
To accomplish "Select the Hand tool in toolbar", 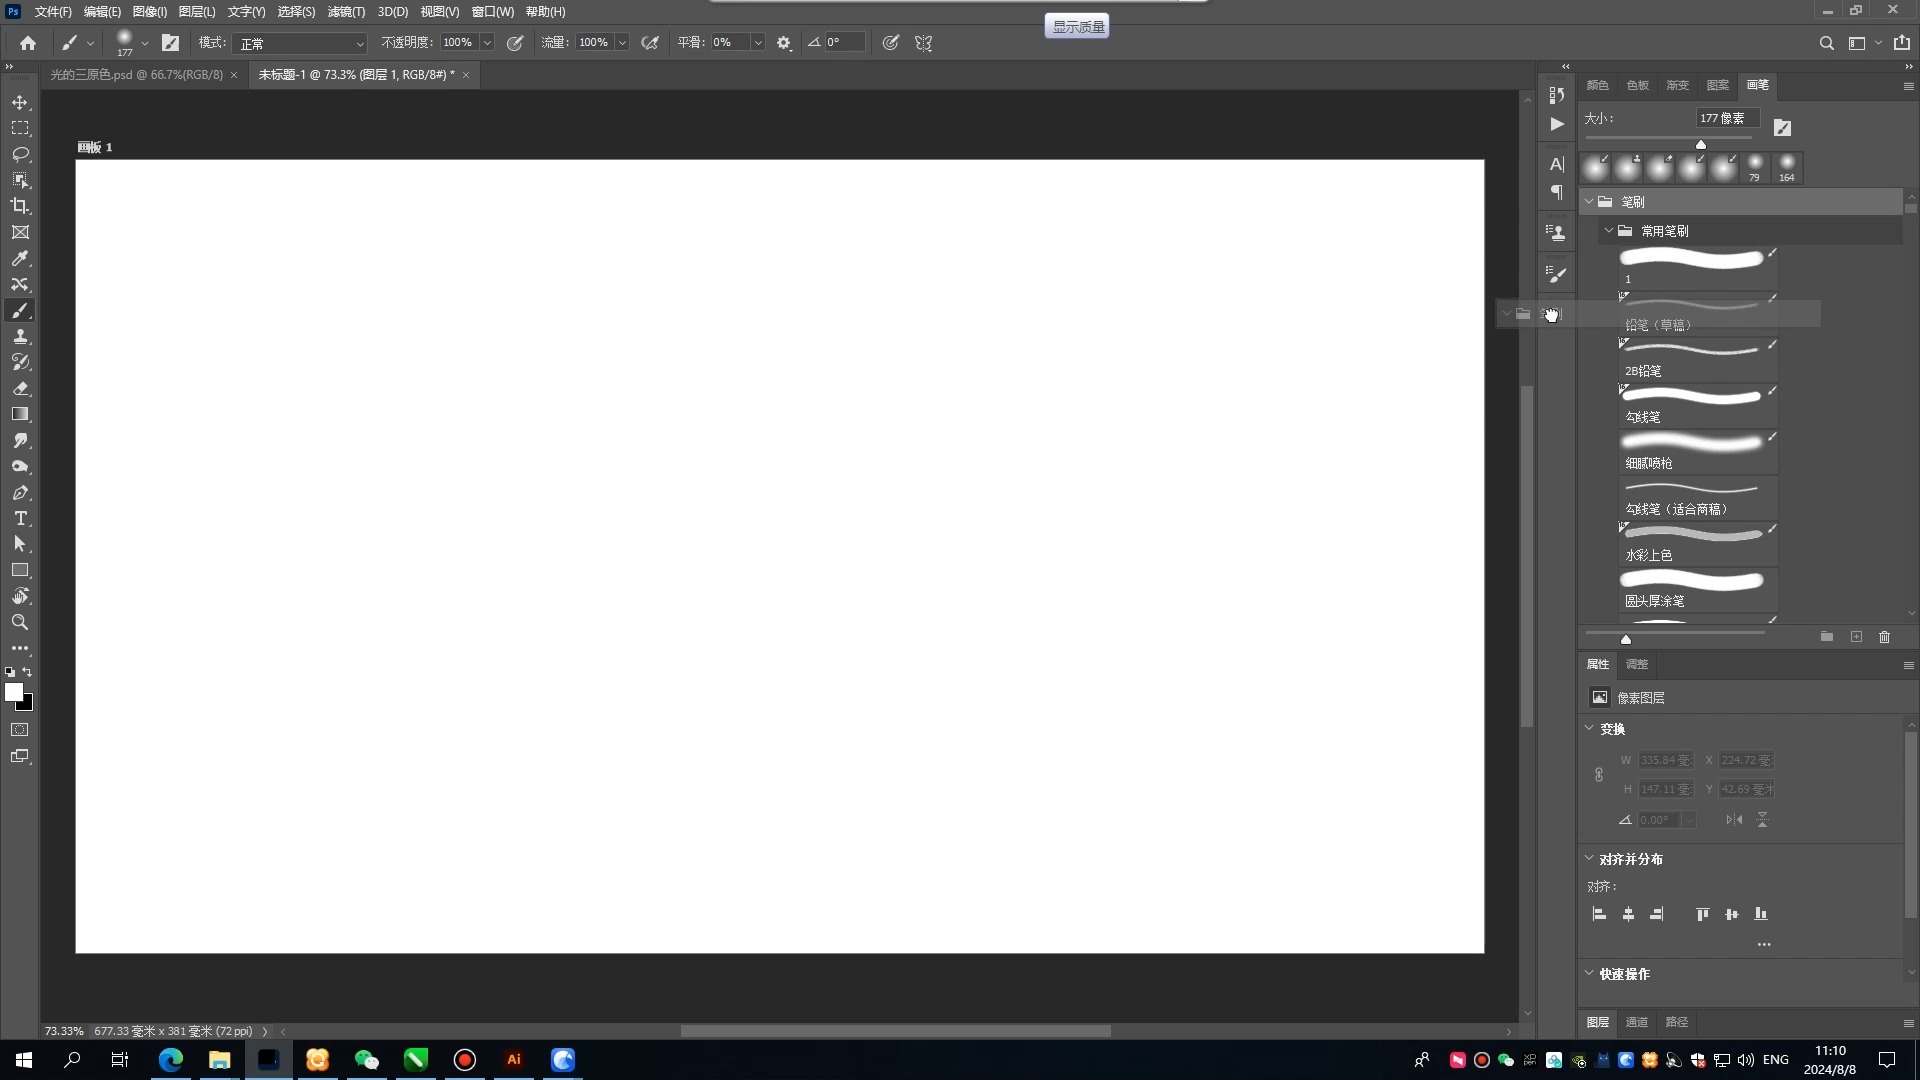I will pyautogui.click(x=20, y=596).
